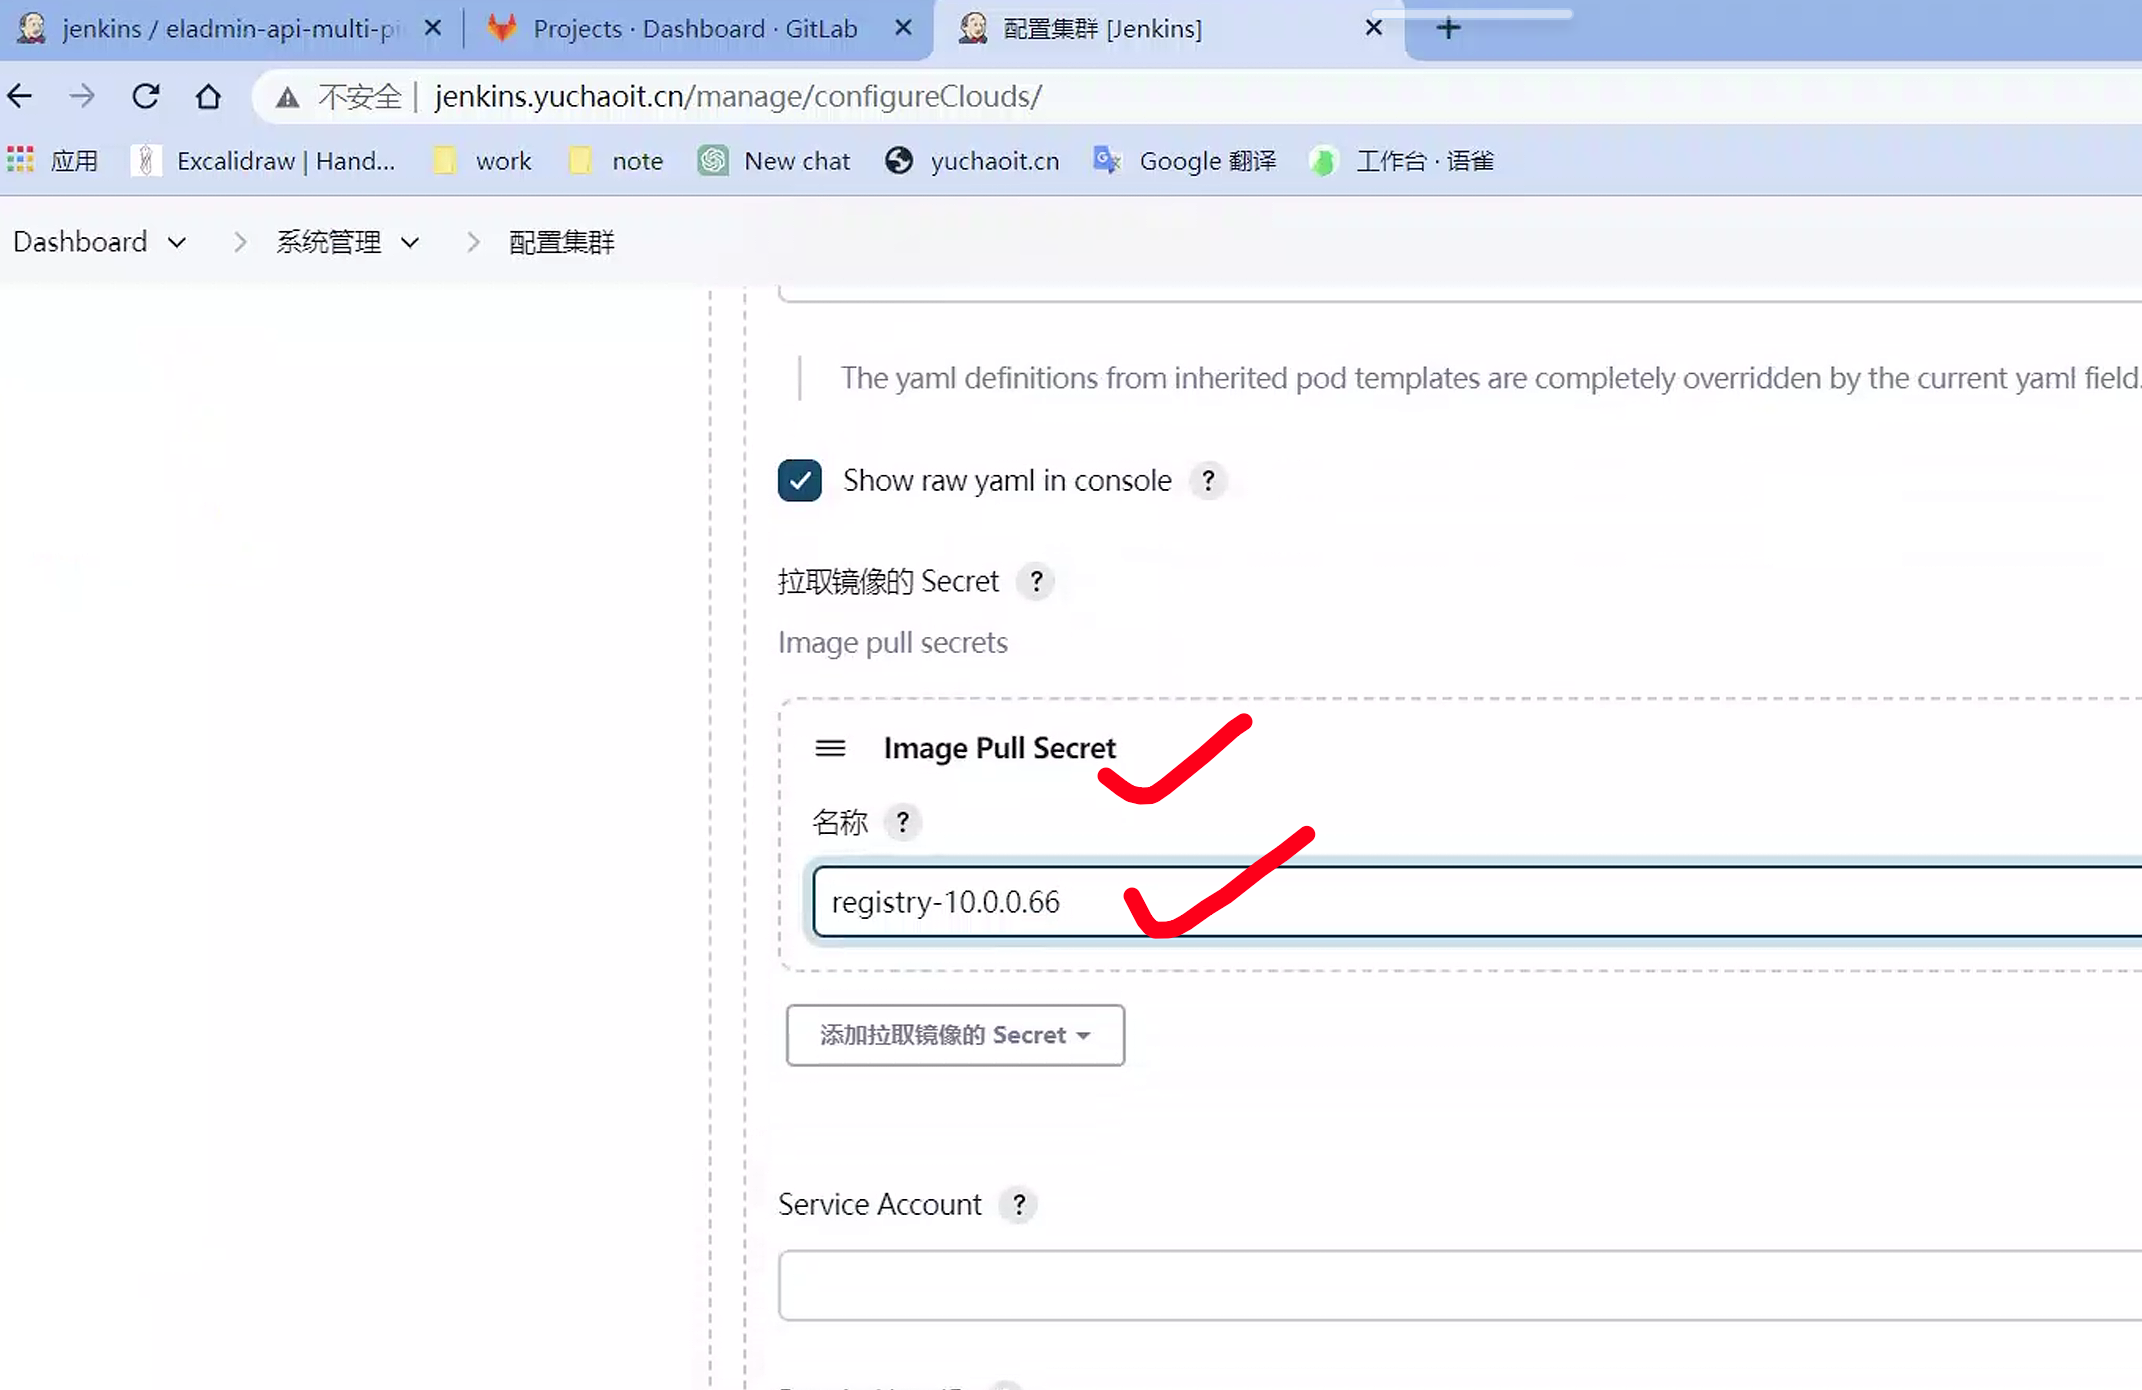Open help for Service Account
This screenshot has width=2142, height=1390.
[1018, 1204]
